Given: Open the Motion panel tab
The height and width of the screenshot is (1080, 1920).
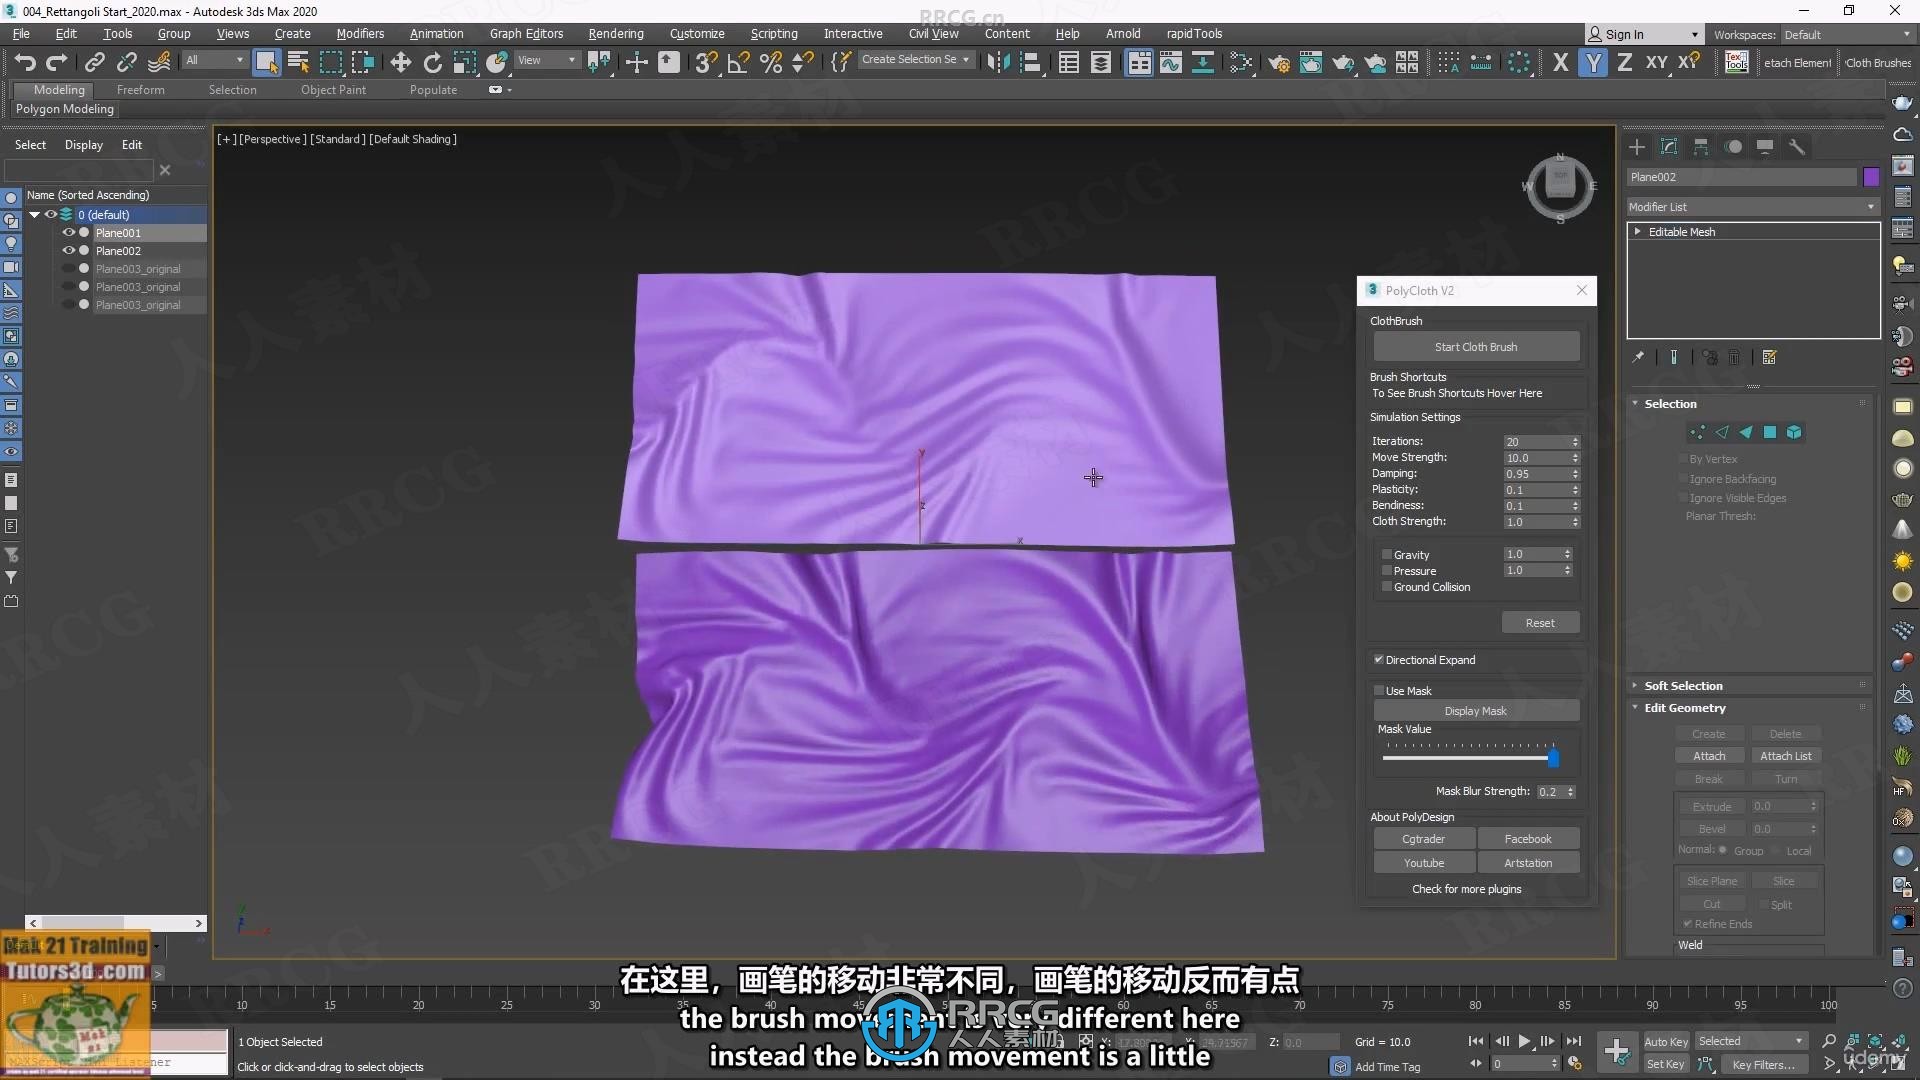Looking at the screenshot, I should coord(1733,147).
